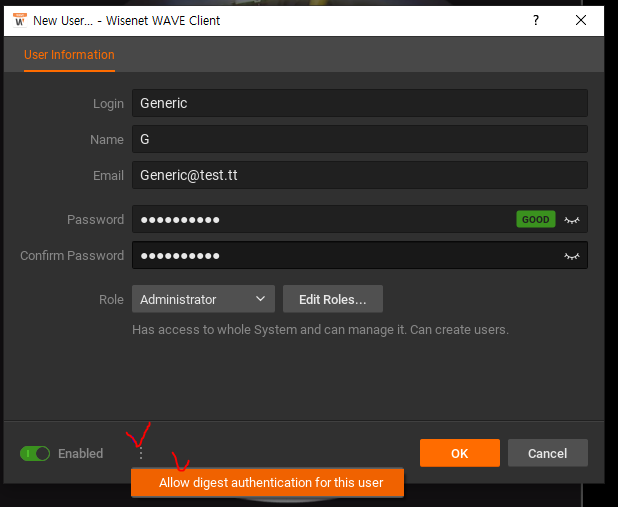Image resolution: width=618 pixels, height=507 pixels.
Task: Close the New User window
Action: coord(581,20)
